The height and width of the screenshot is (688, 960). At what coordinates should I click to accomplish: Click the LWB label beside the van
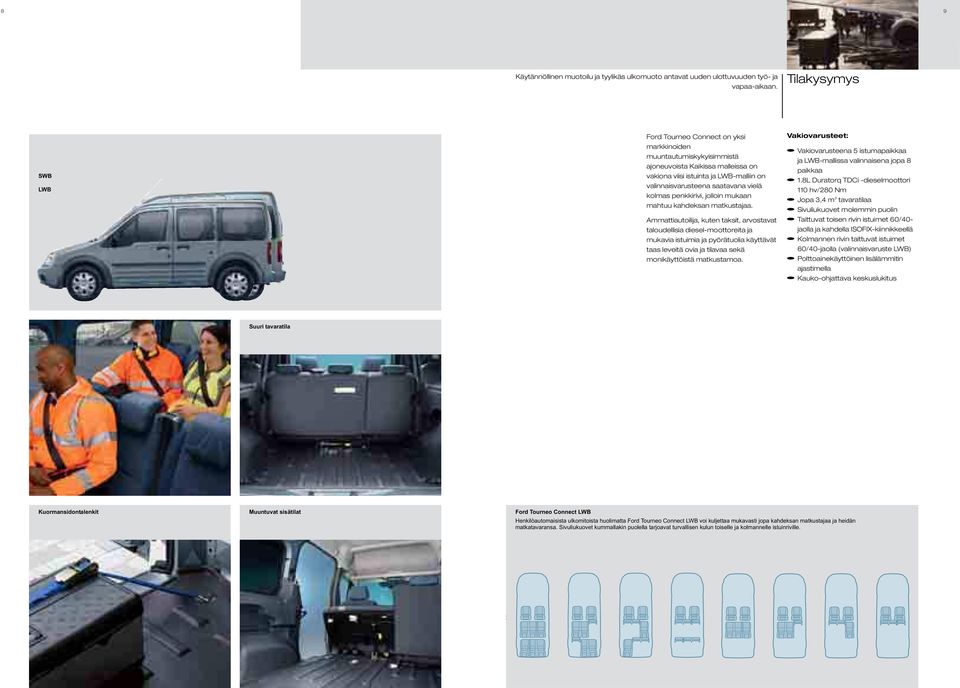click(x=45, y=190)
